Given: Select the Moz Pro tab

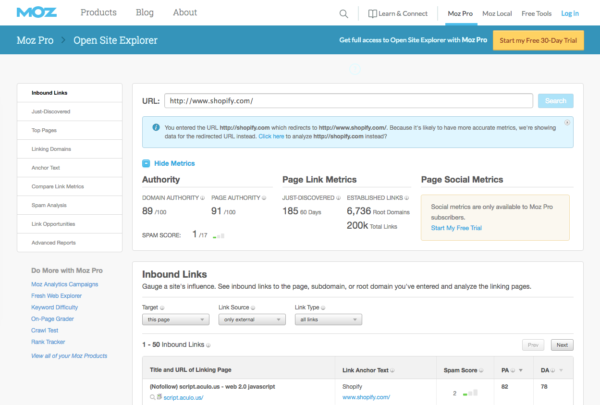Looking at the screenshot, I should coord(460,14).
